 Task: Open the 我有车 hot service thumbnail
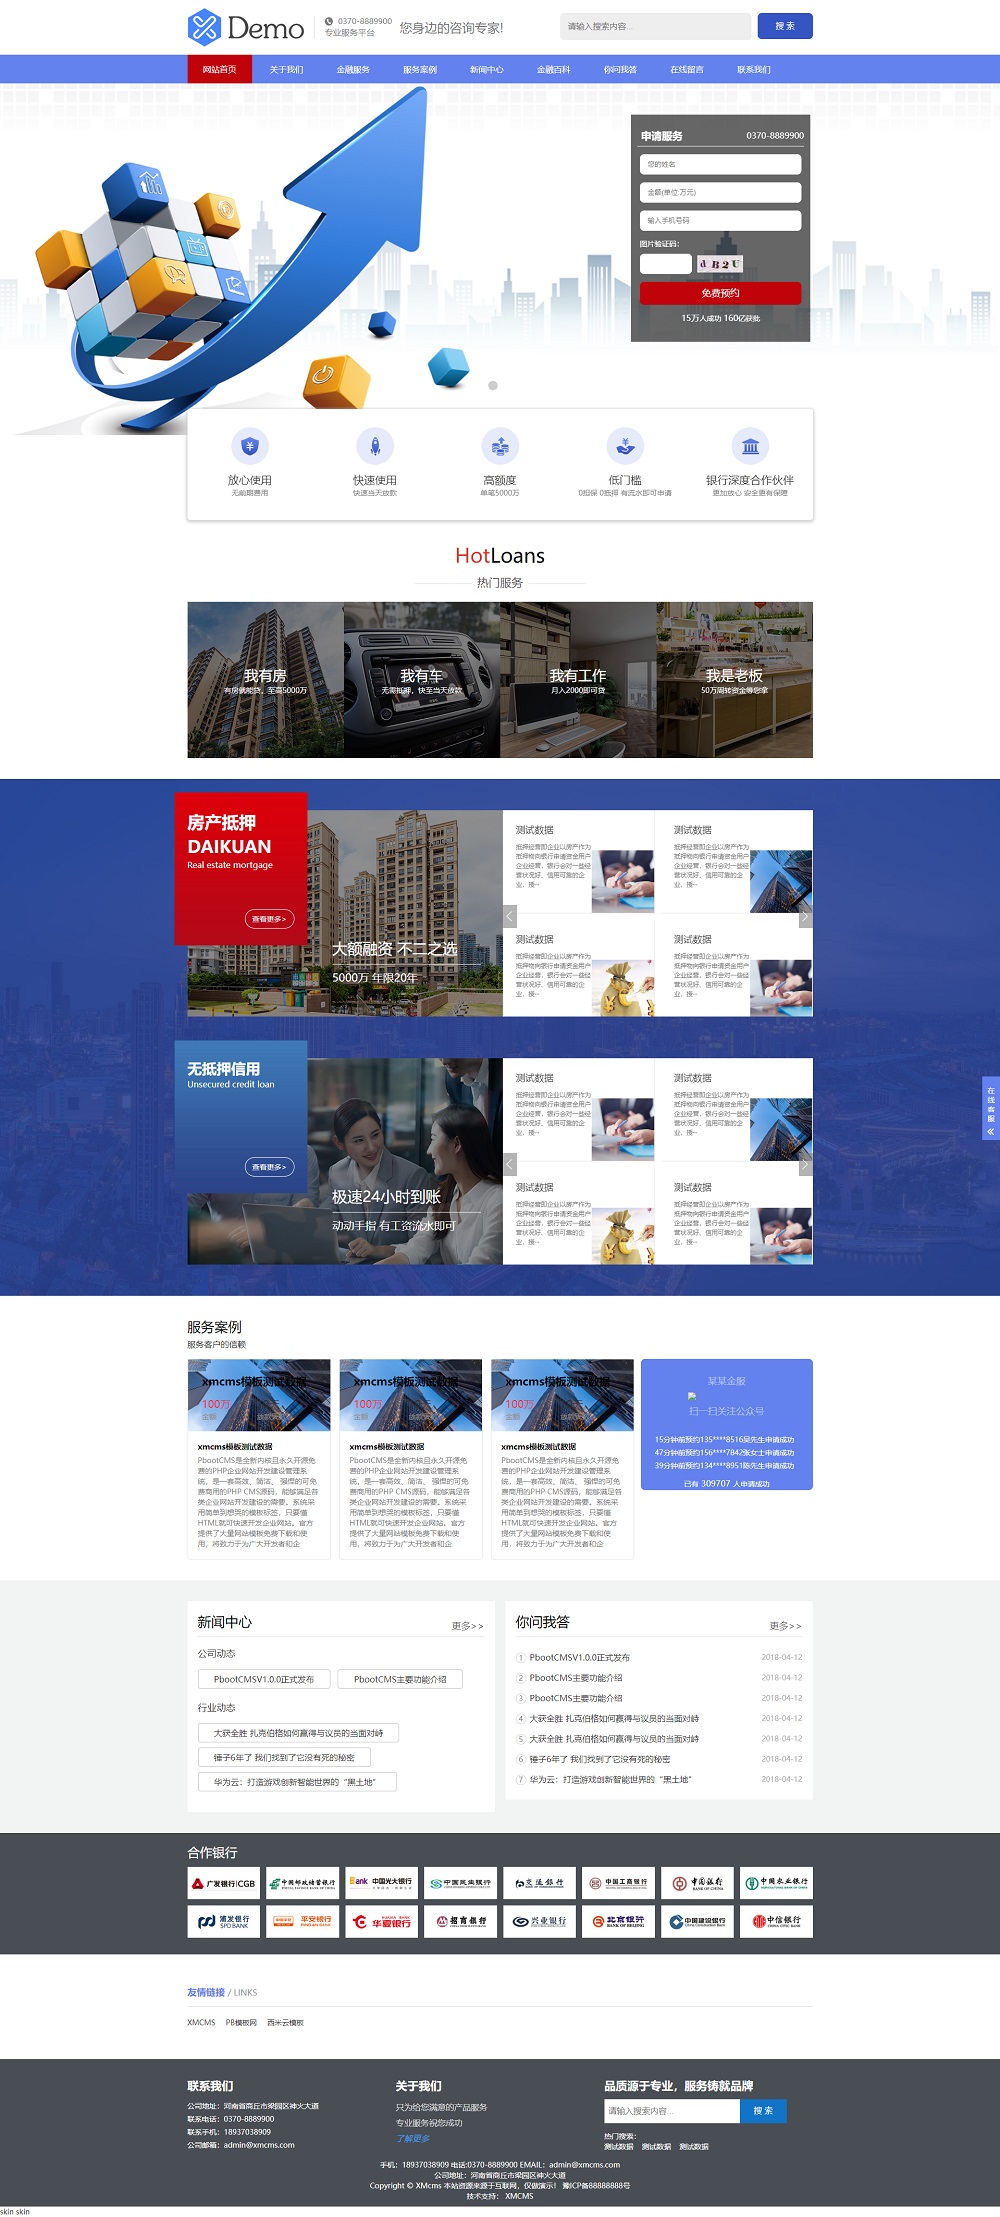point(421,680)
